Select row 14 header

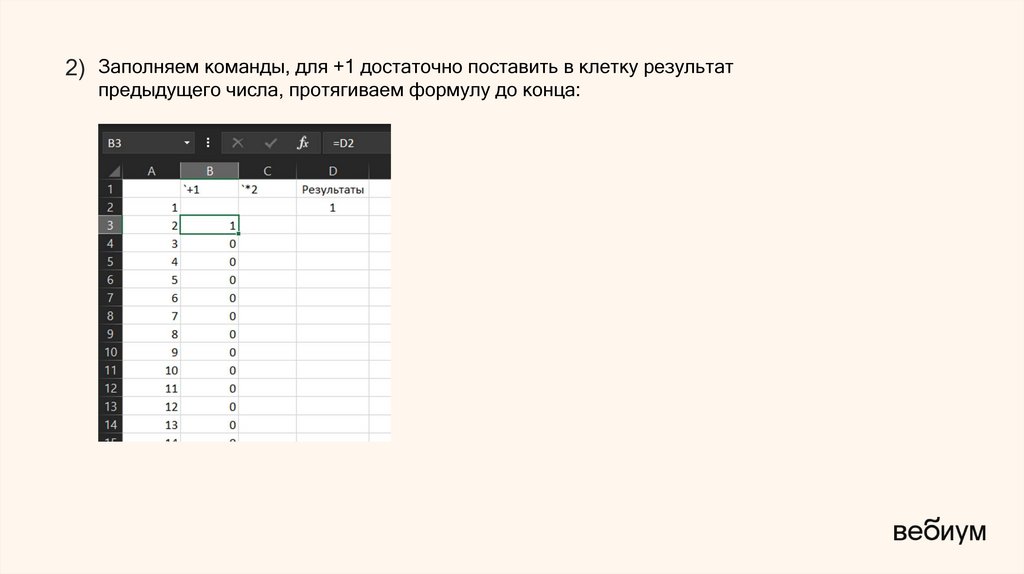click(110, 424)
